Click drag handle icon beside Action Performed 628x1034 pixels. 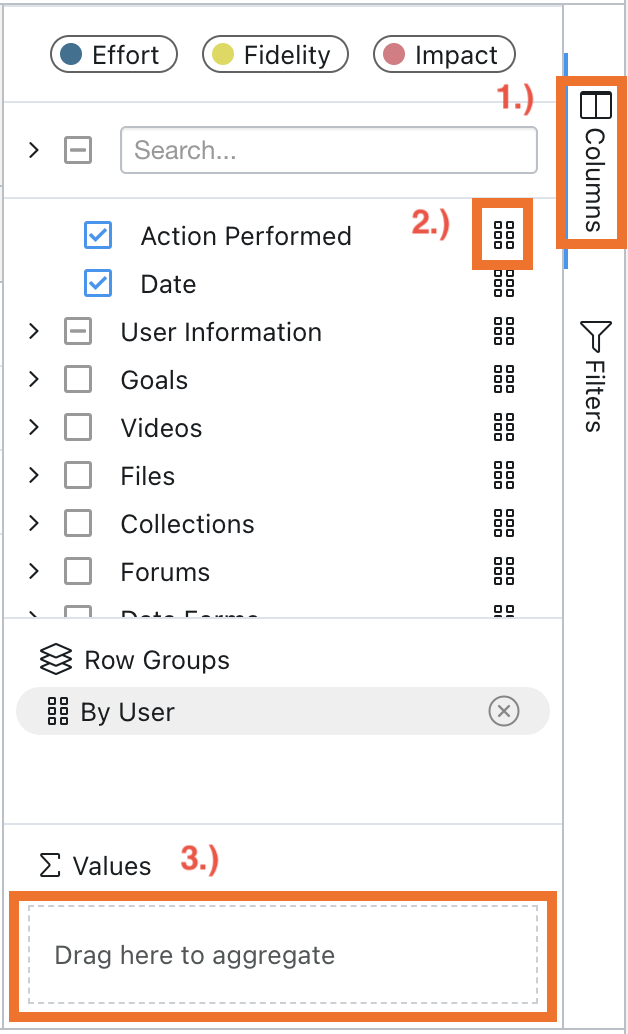tap(504, 236)
